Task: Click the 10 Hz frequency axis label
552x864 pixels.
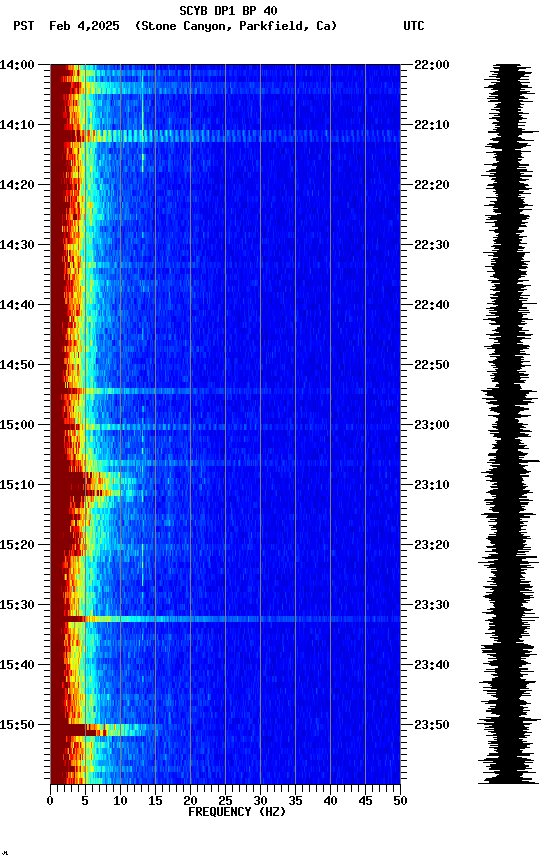Action: pyautogui.click(x=120, y=801)
